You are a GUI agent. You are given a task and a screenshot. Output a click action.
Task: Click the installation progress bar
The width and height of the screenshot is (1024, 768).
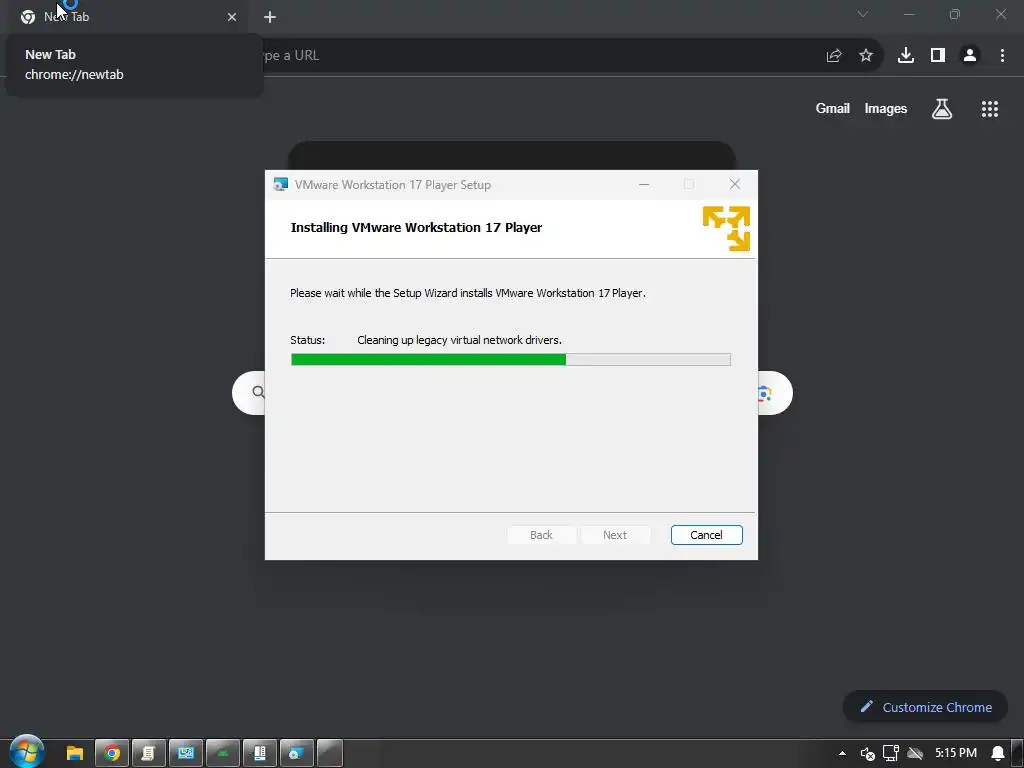point(511,359)
